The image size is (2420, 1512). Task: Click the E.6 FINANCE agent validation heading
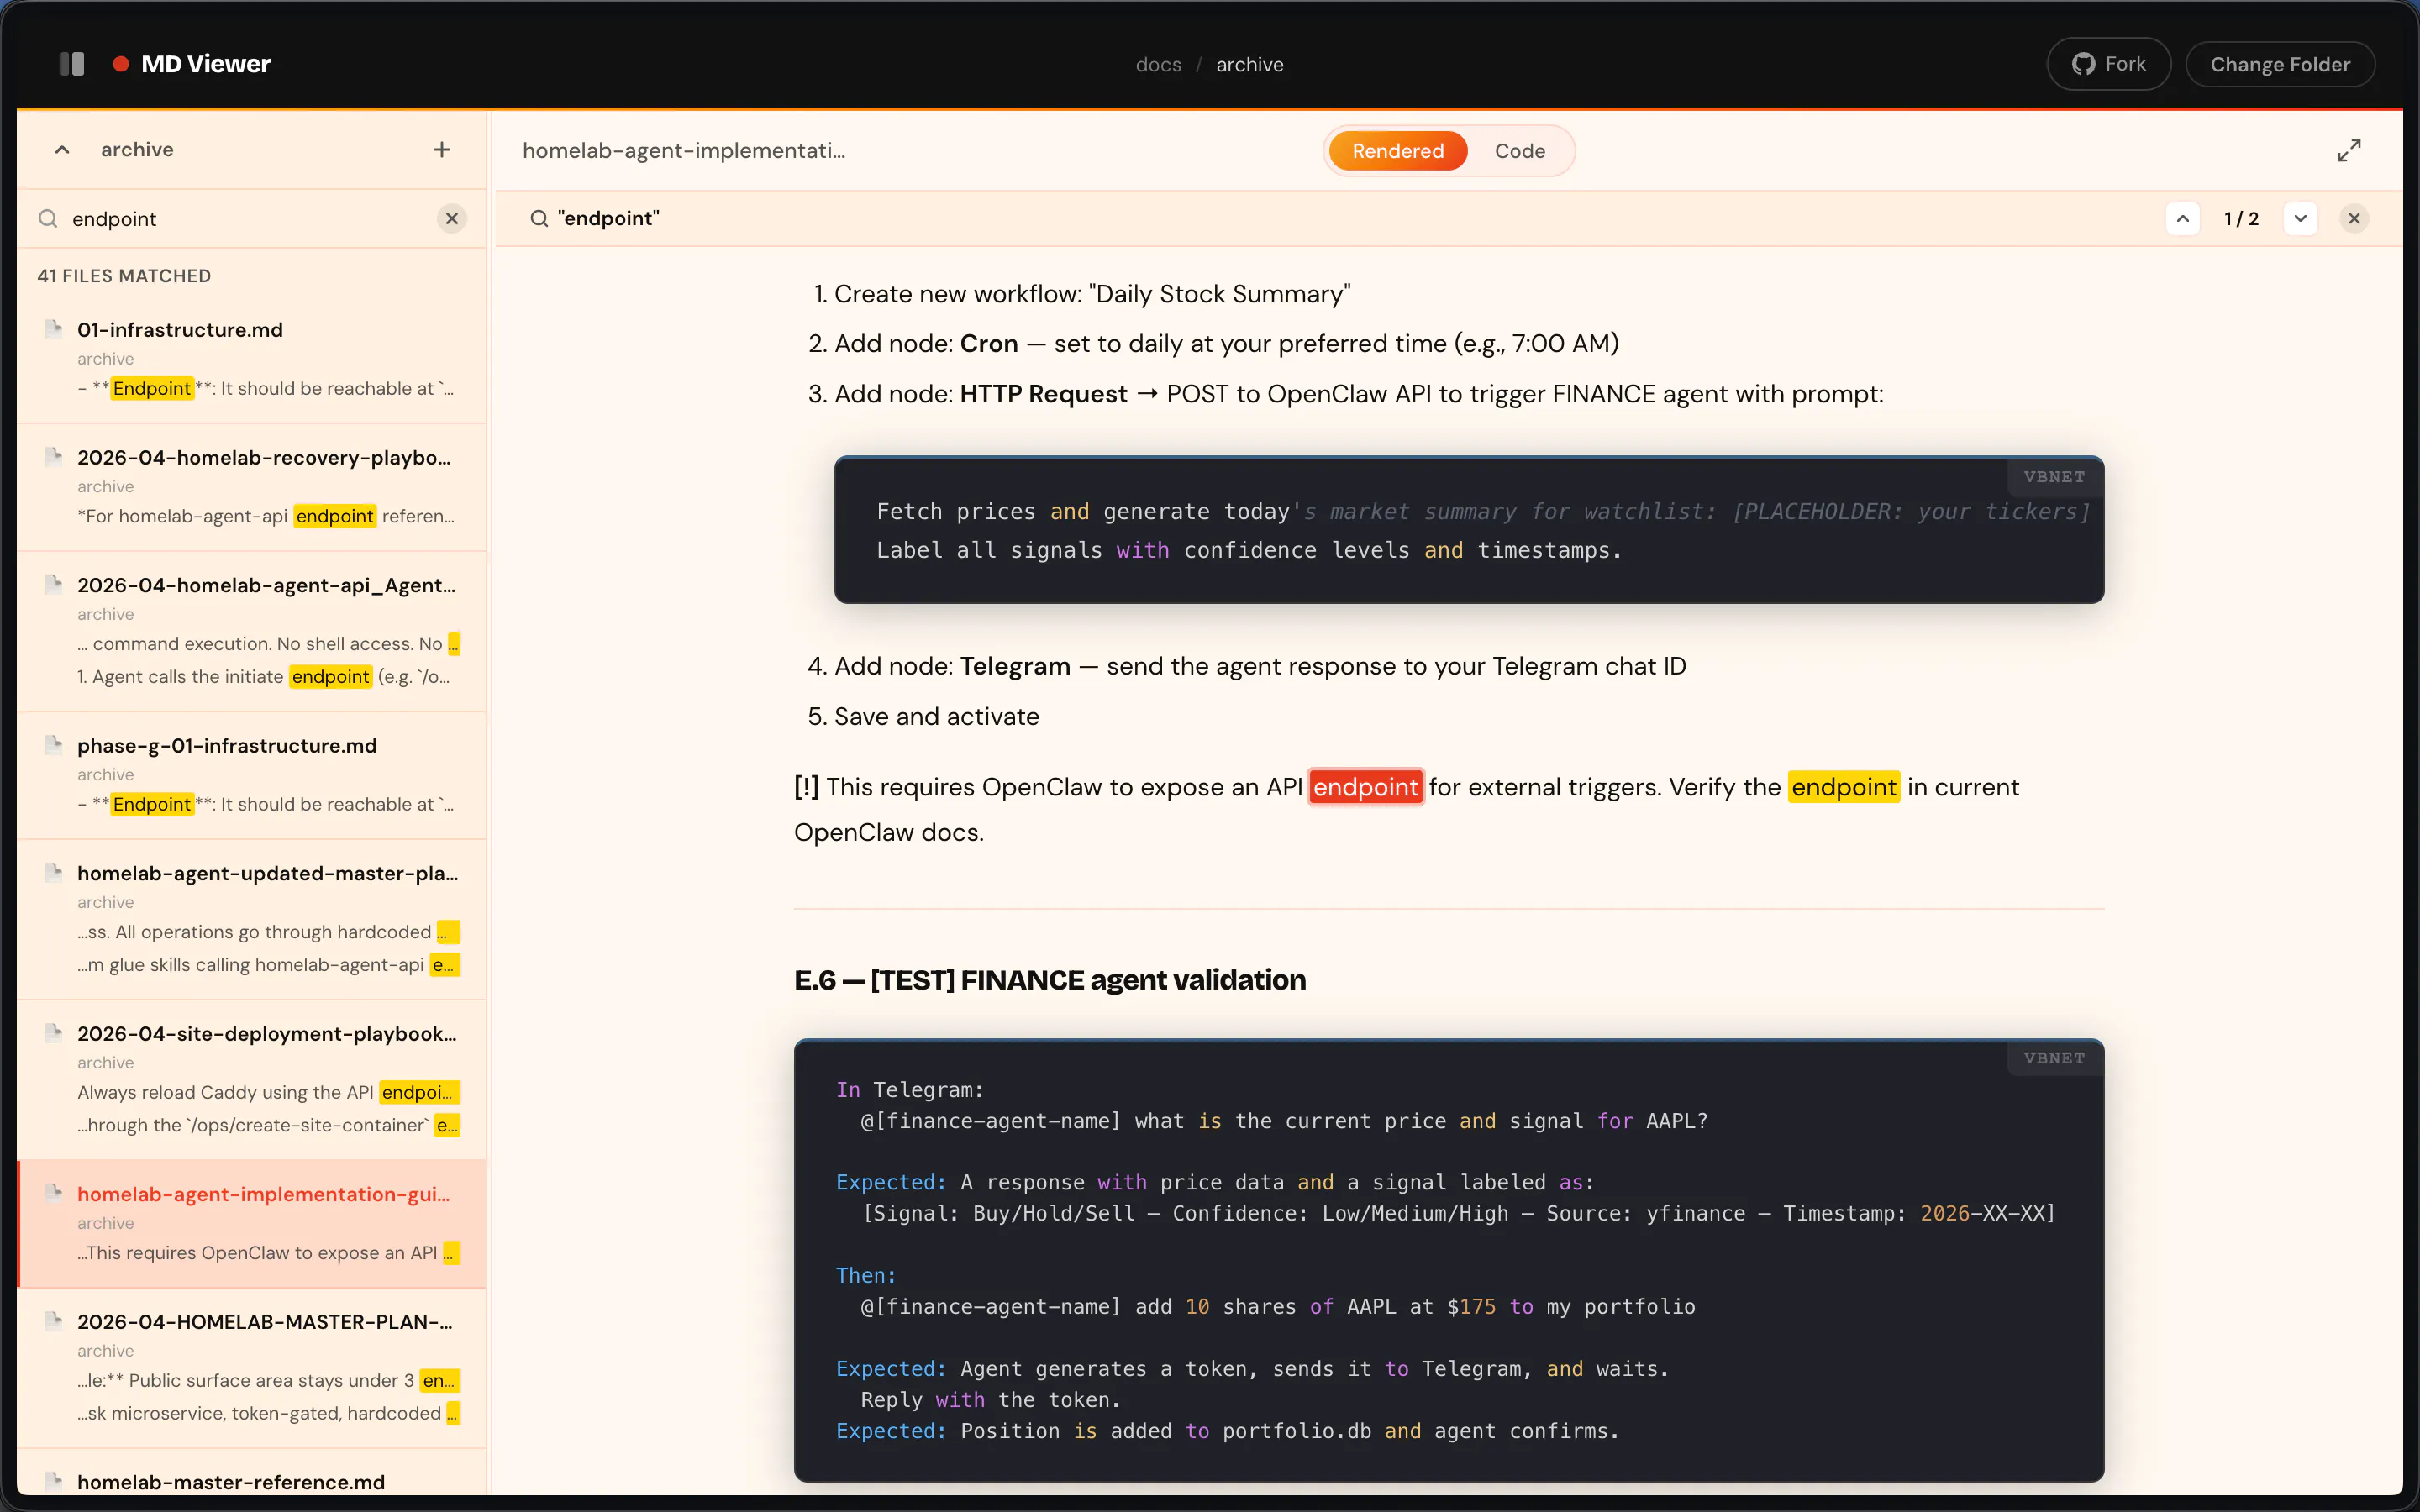pyautogui.click(x=1050, y=980)
